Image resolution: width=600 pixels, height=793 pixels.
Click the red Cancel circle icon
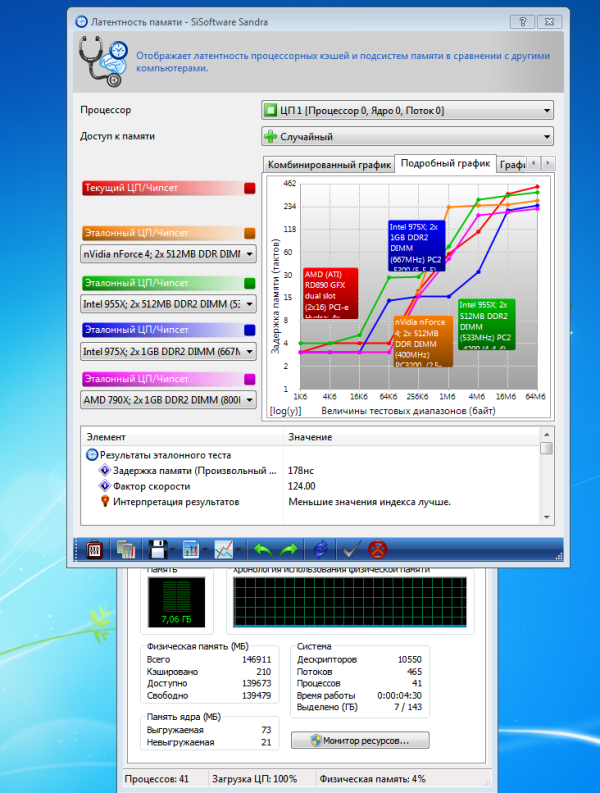(x=378, y=548)
